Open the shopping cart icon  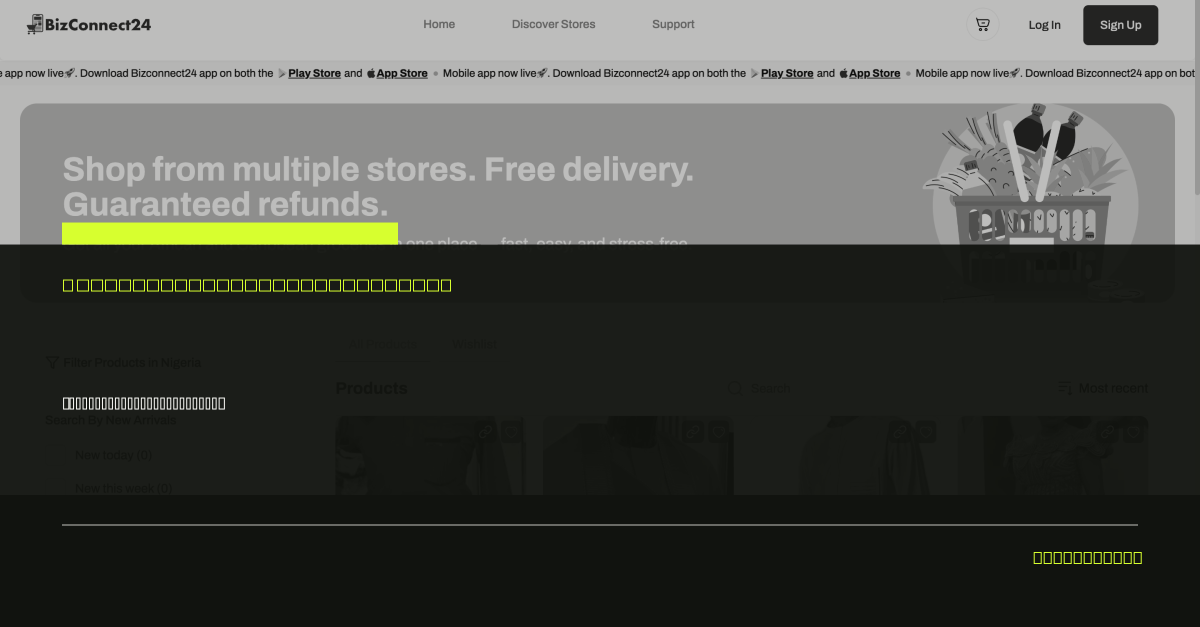click(982, 25)
